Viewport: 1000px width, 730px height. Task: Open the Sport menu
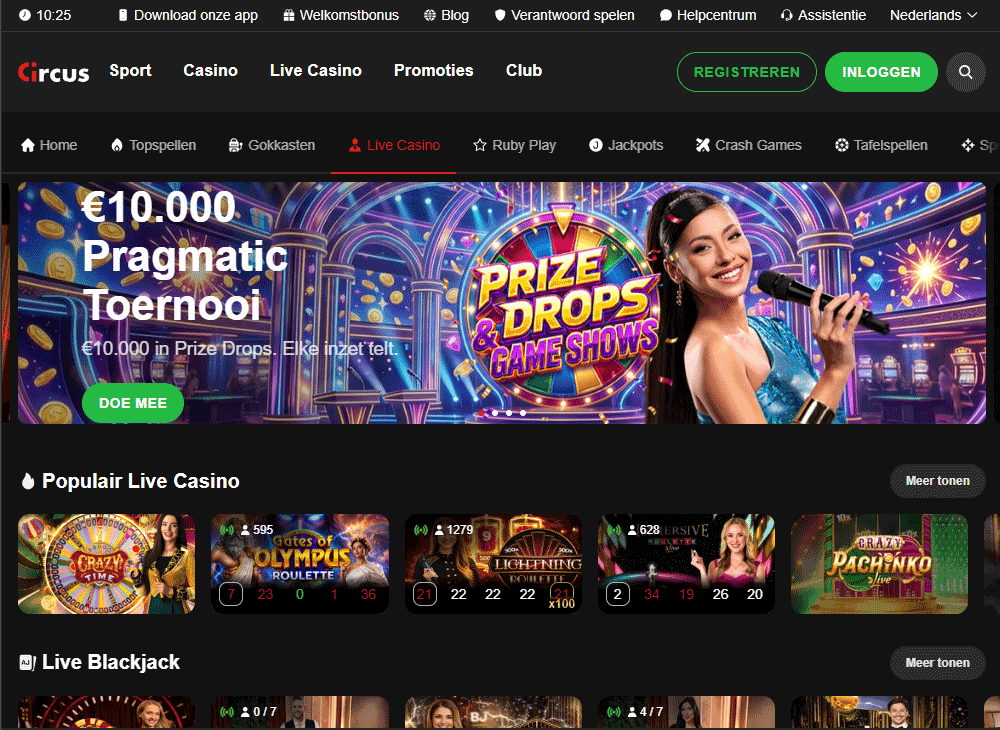[x=130, y=70]
